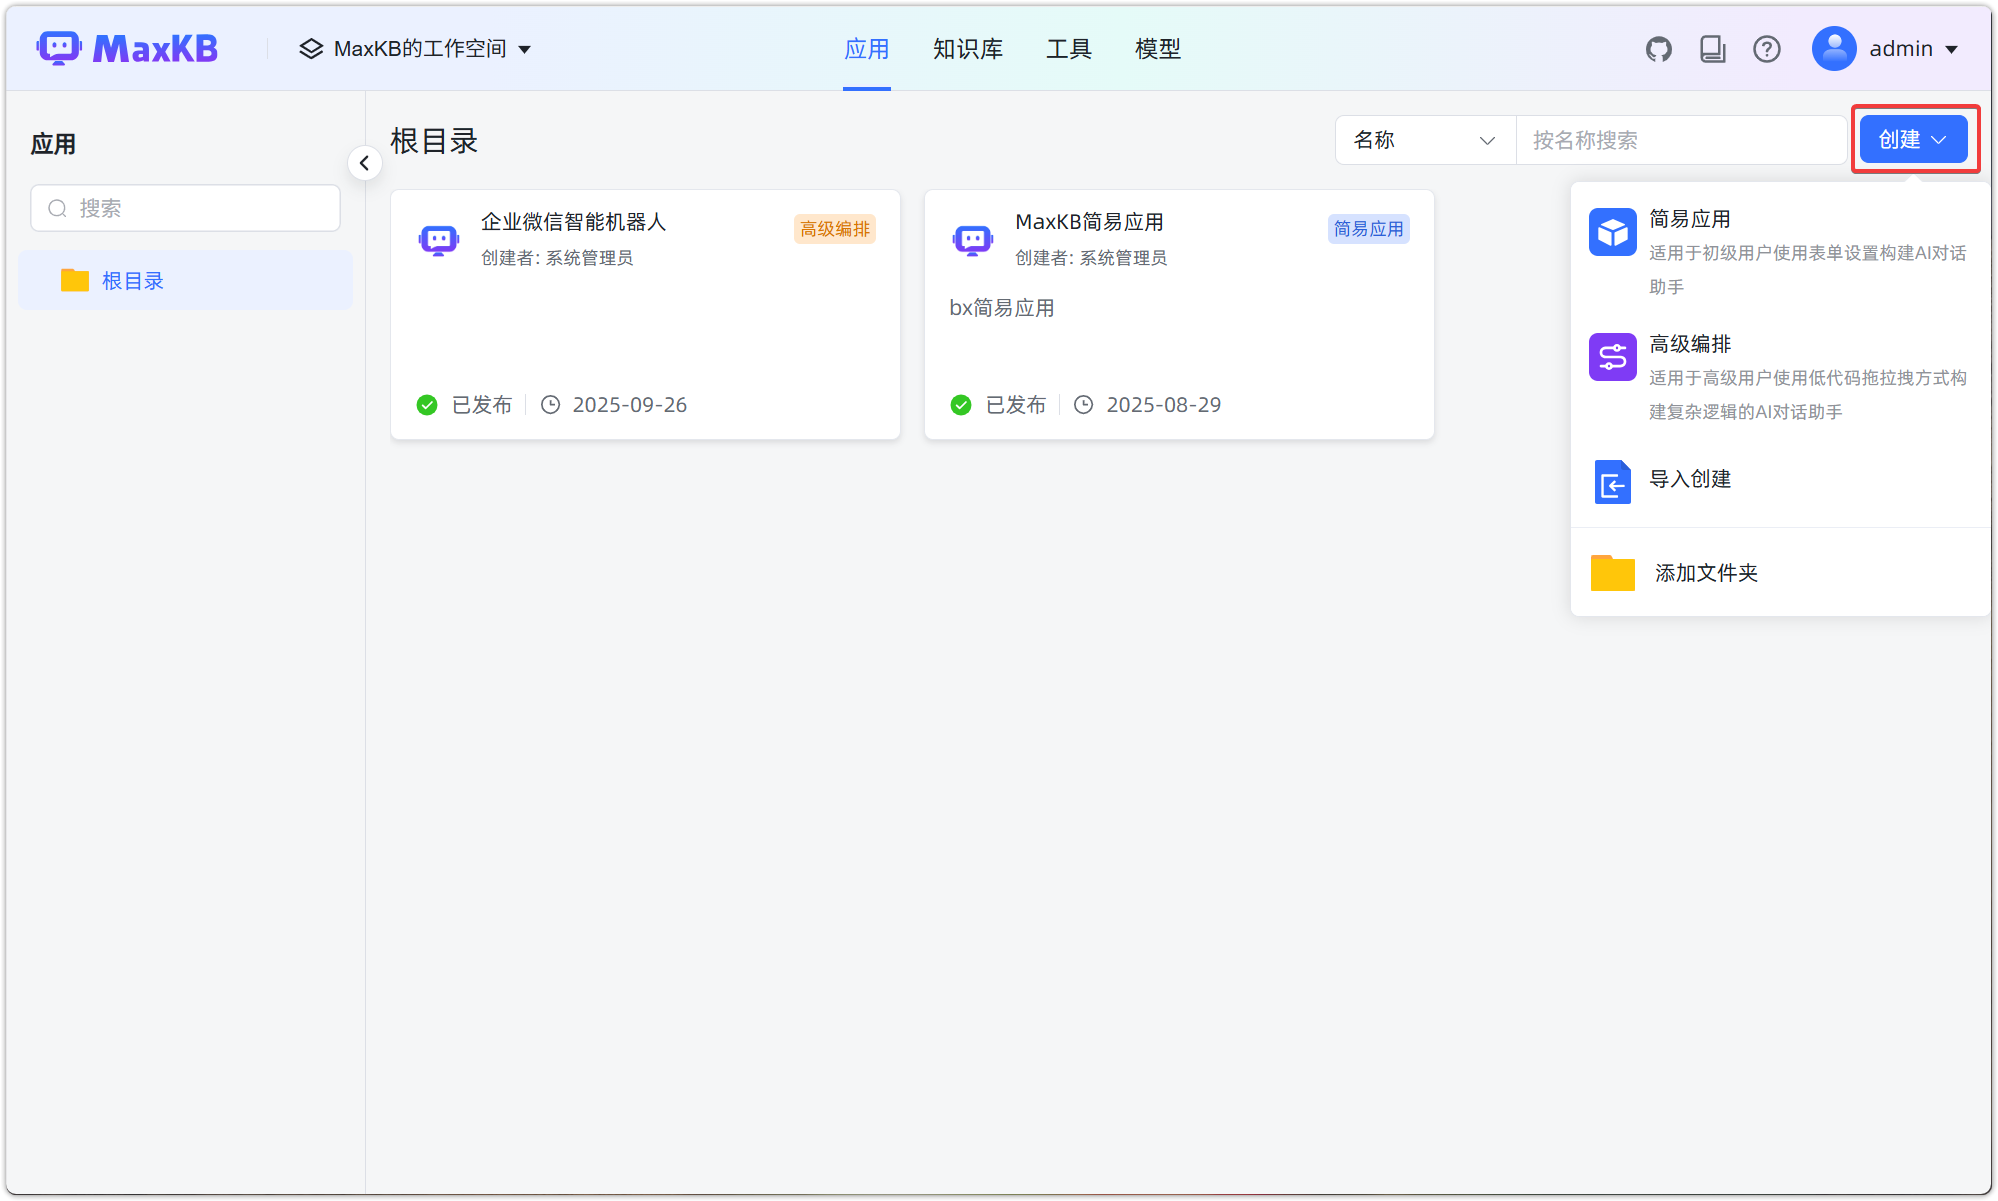Viewport: 1998px width, 1201px height.
Task: Switch to the 模型 tab
Action: [x=1158, y=48]
